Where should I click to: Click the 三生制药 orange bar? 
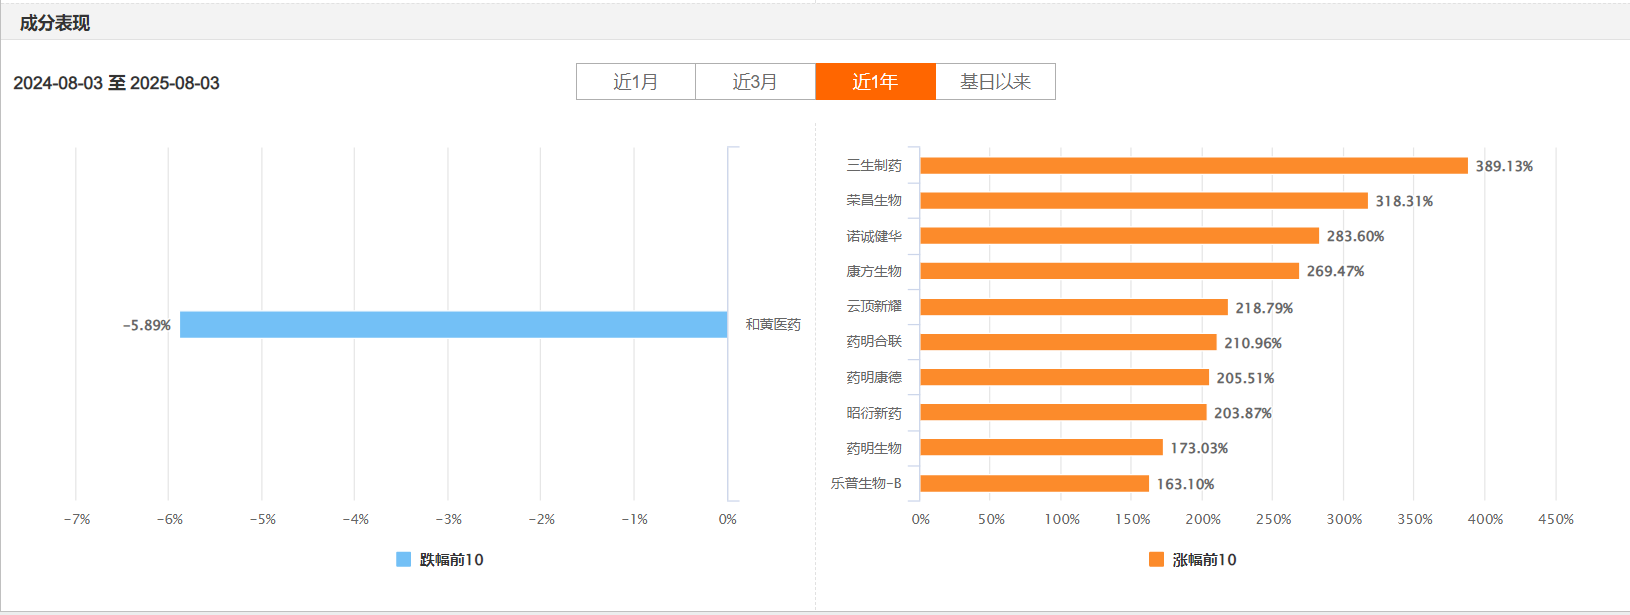pos(1194,166)
